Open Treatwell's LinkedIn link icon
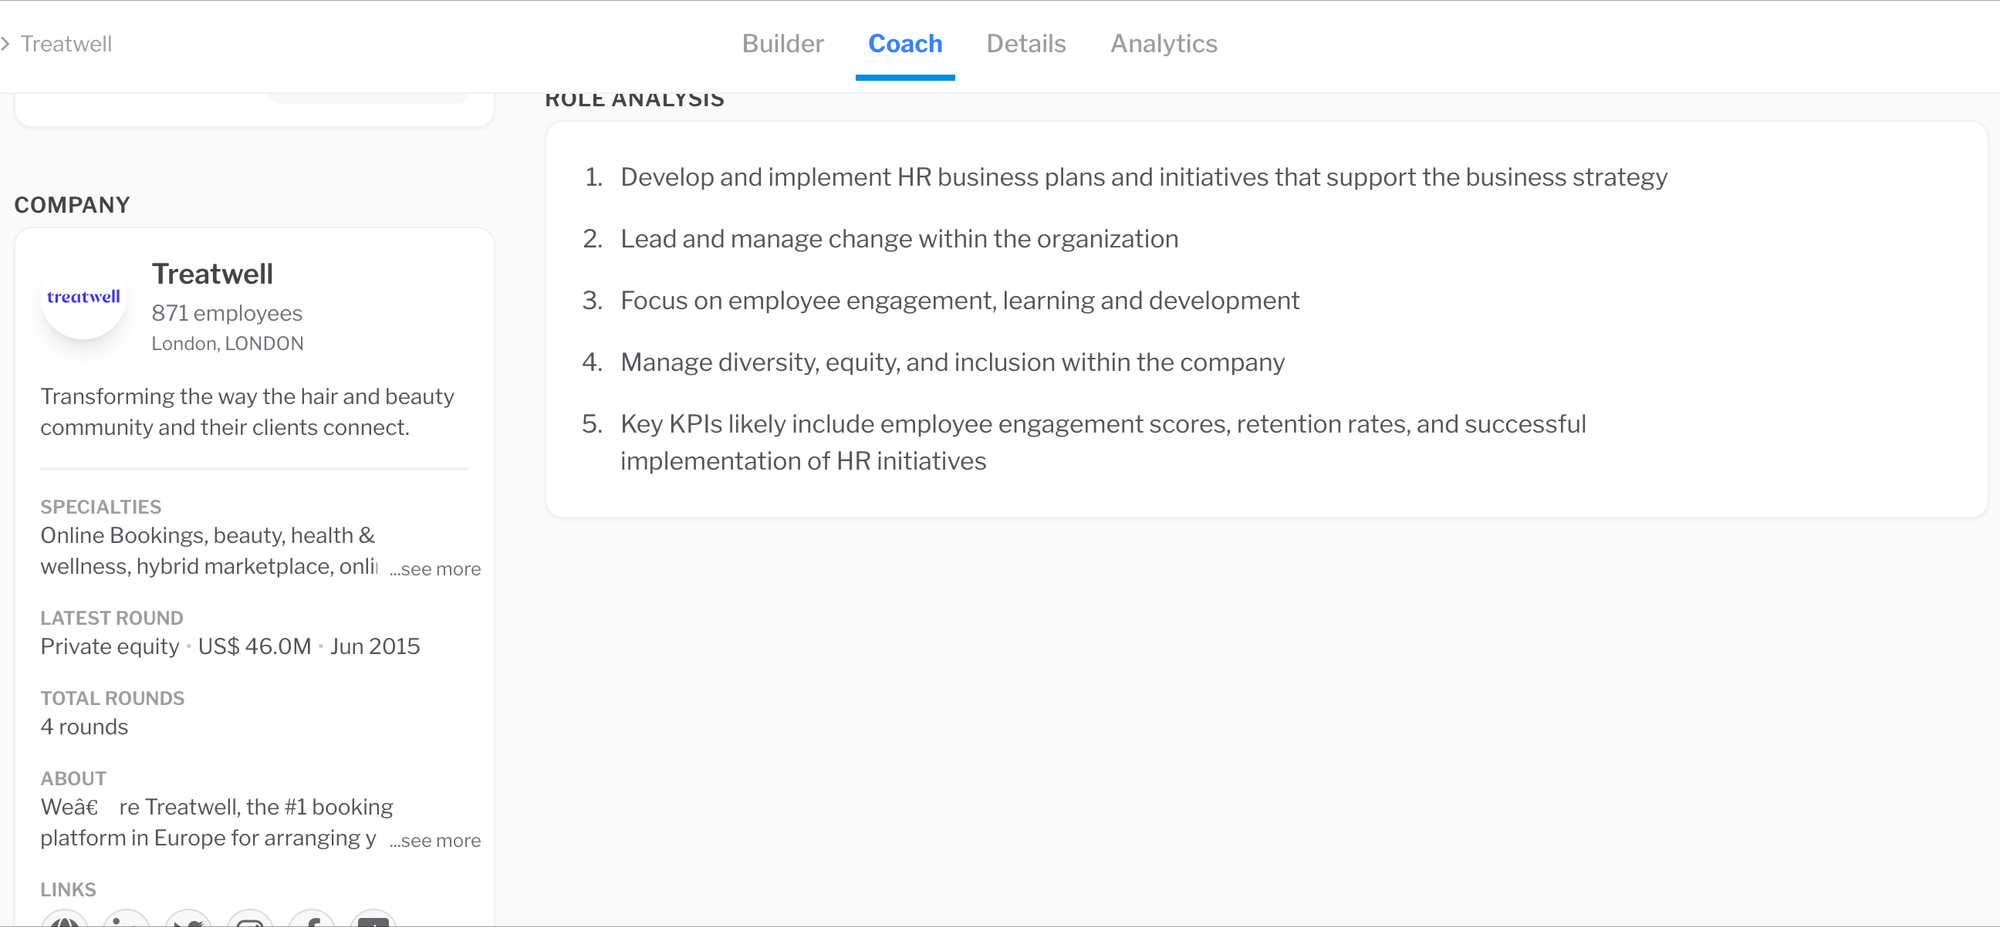 coord(127,921)
